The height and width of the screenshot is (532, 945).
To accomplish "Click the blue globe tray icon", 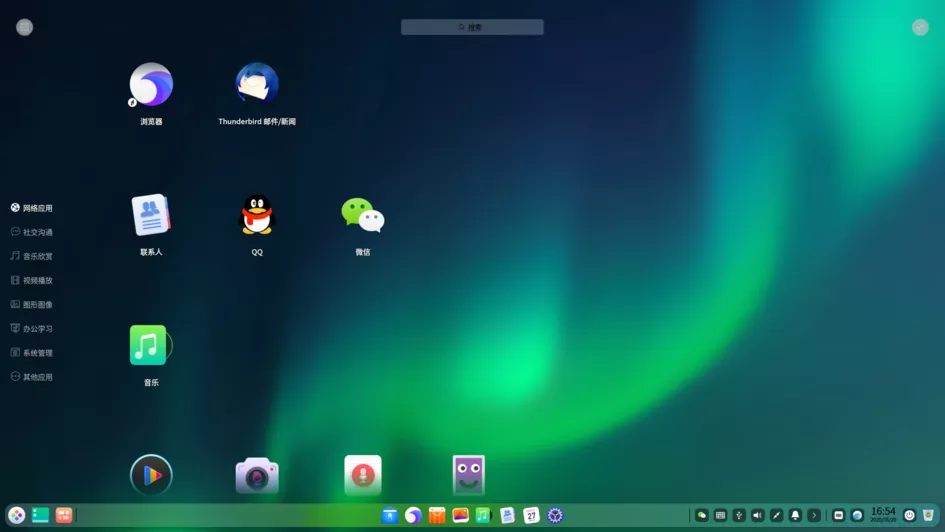I will [857, 515].
